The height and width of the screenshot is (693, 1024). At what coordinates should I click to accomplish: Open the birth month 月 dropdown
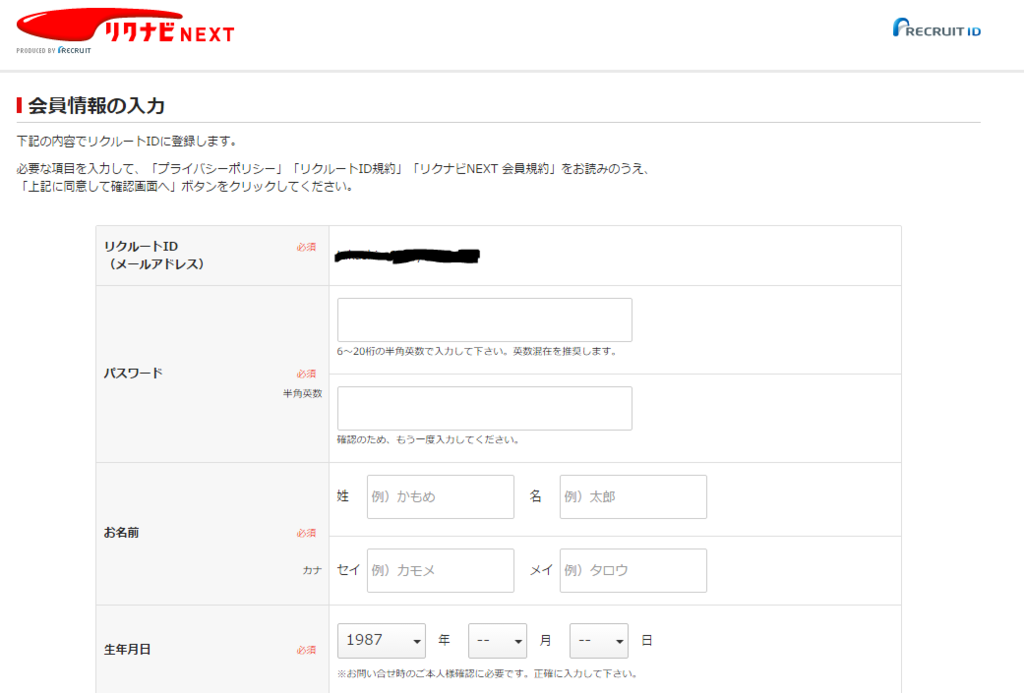pos(498,641)
